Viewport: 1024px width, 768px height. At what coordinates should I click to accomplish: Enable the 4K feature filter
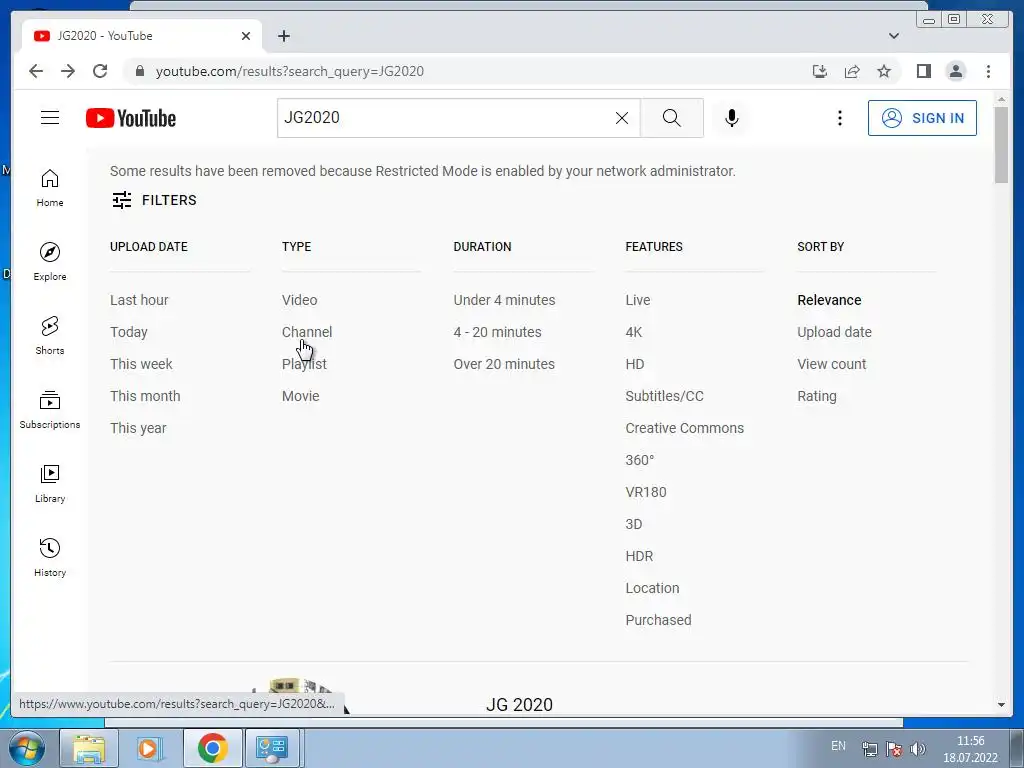tap(633, 332)
